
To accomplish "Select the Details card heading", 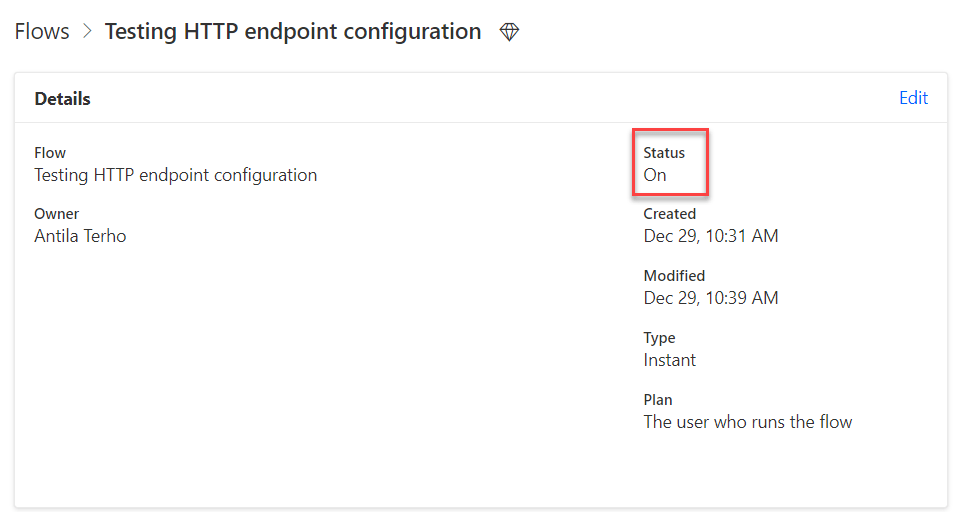I will [x=63, y=99].
